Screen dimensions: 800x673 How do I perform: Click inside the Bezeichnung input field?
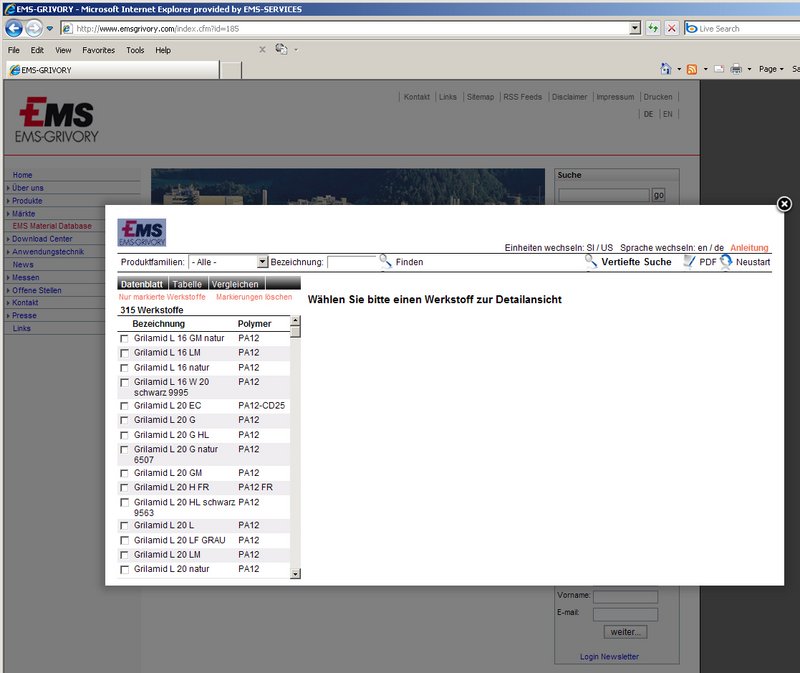(351, 261)
